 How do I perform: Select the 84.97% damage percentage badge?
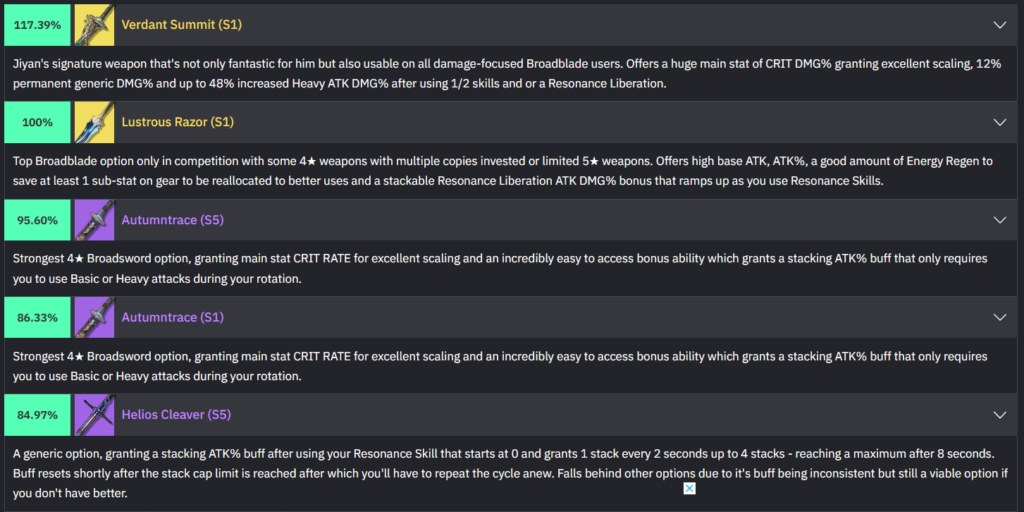click(38, 414)
